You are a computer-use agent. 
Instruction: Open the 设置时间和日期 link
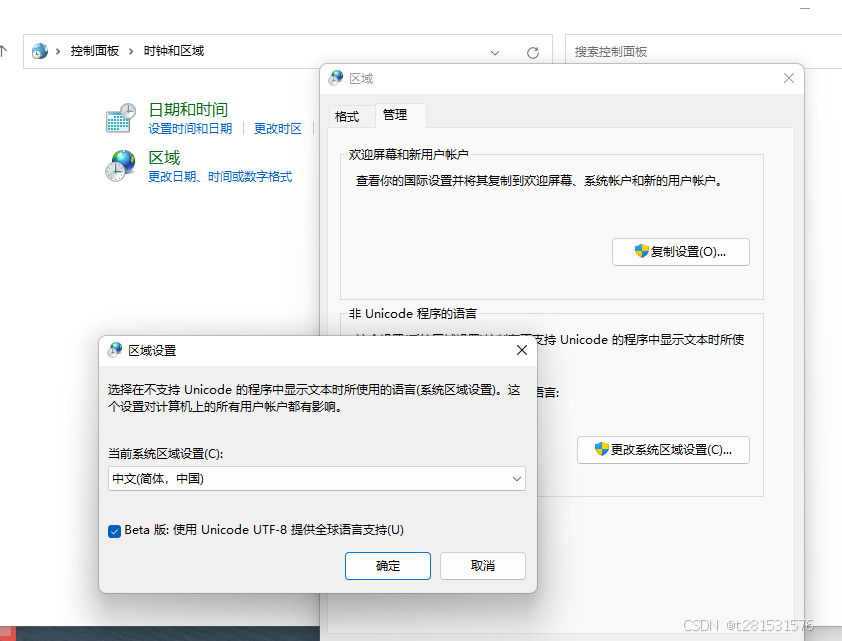[191, 127]
